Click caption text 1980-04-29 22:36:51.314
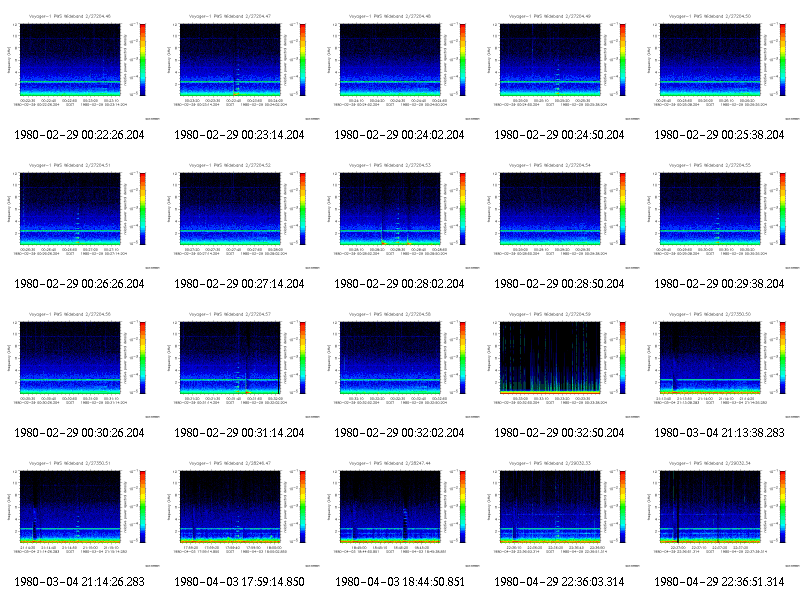The image size is (800, 596). coord(719,582)
